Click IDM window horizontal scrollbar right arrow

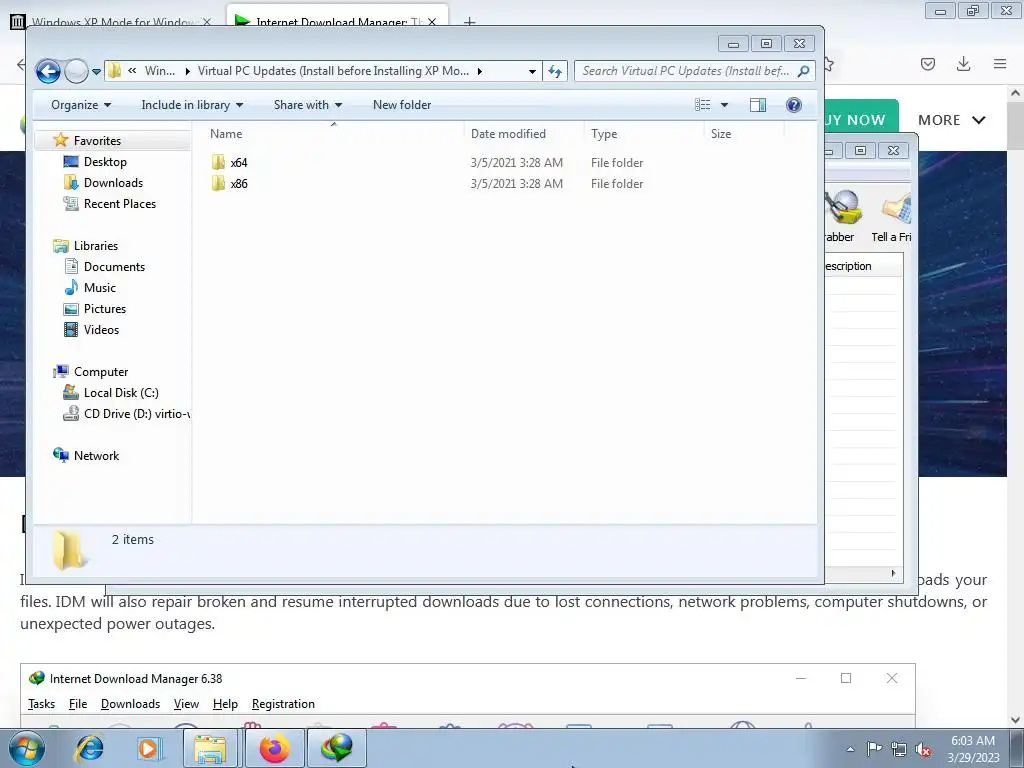click(893, 573)
